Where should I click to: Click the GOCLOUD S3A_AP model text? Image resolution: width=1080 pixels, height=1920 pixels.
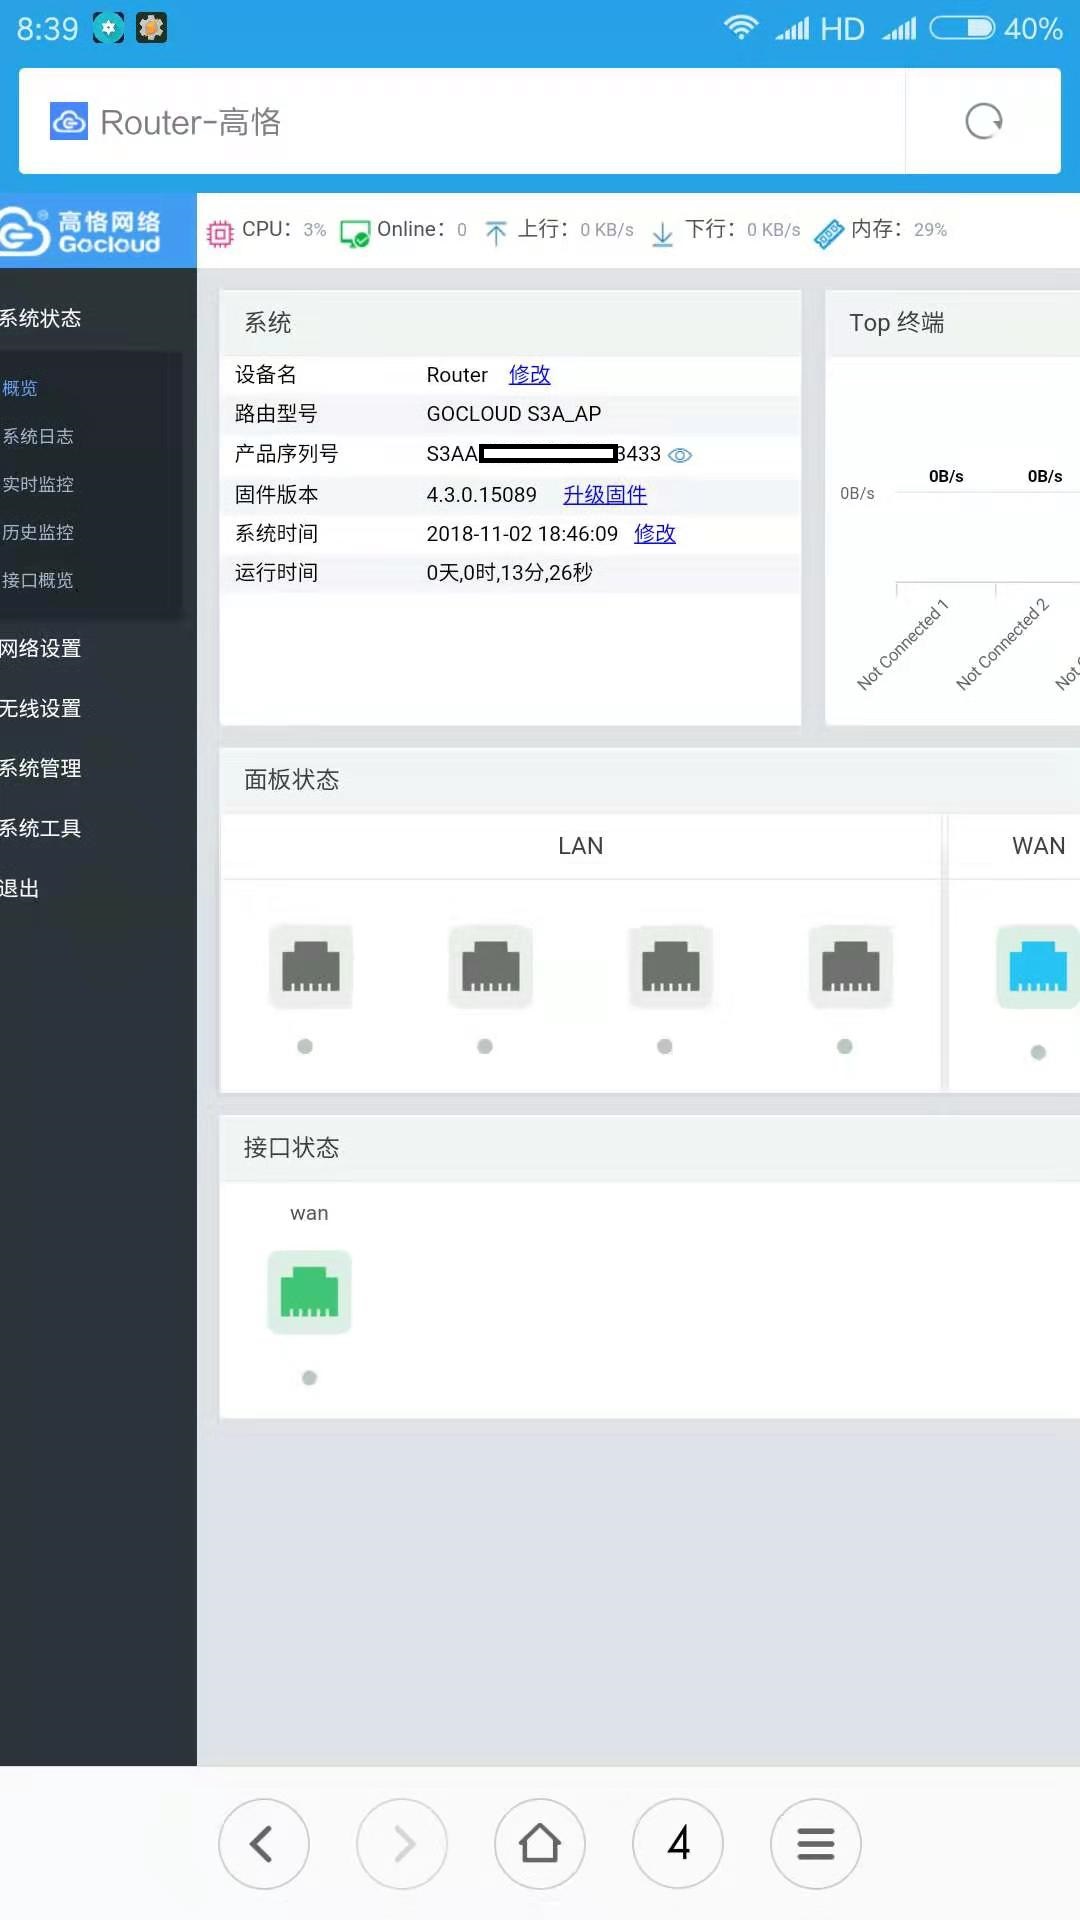pyautogui.click(x=513, y=414)
